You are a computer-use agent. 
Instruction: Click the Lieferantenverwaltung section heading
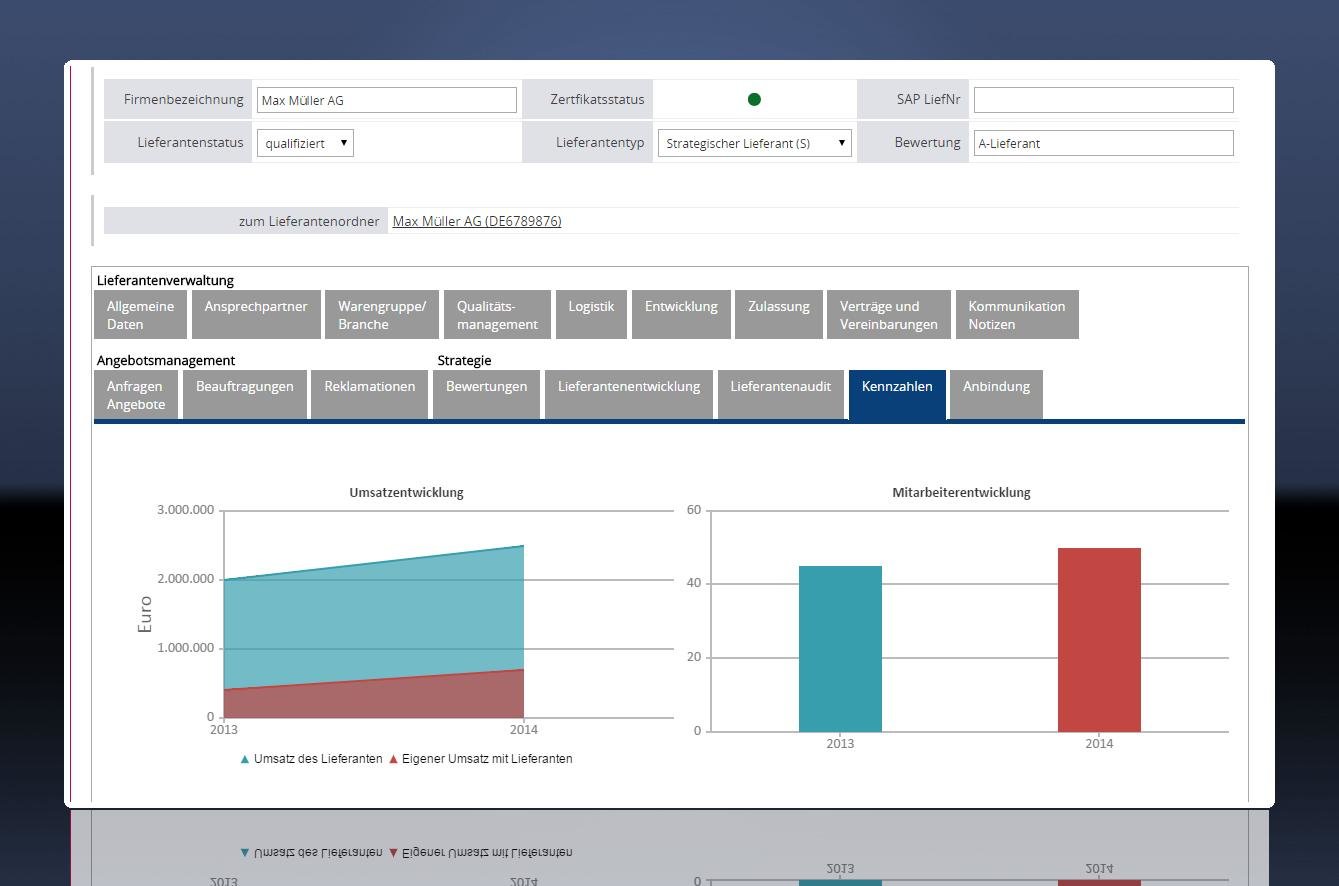click(x=165, y=281)
